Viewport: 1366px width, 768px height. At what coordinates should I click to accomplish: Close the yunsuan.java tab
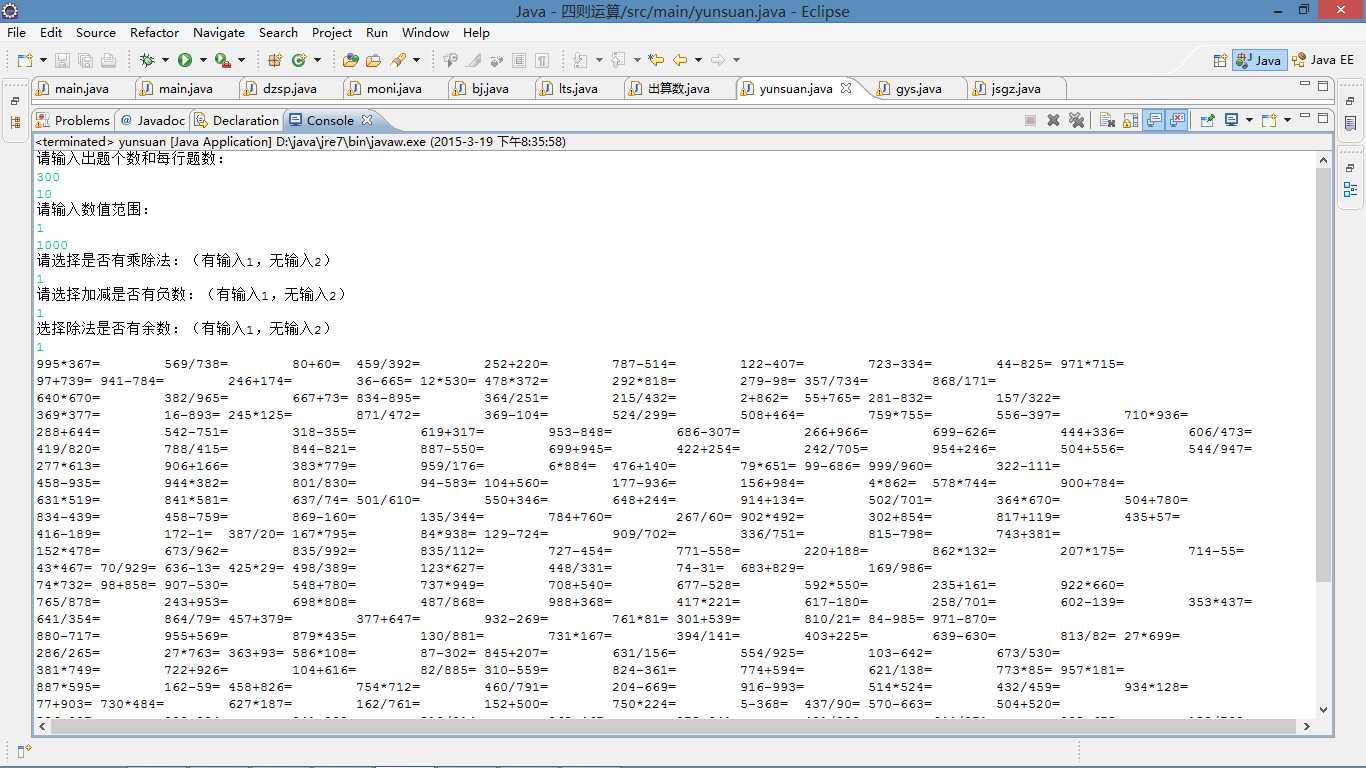click(845, 88)
